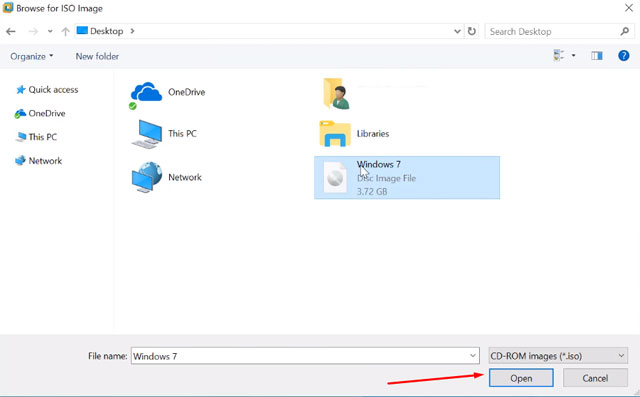
Task: Expand the chevron after Desktop breadcrumb
Action: pyautogui.click(x=132, y=31)
